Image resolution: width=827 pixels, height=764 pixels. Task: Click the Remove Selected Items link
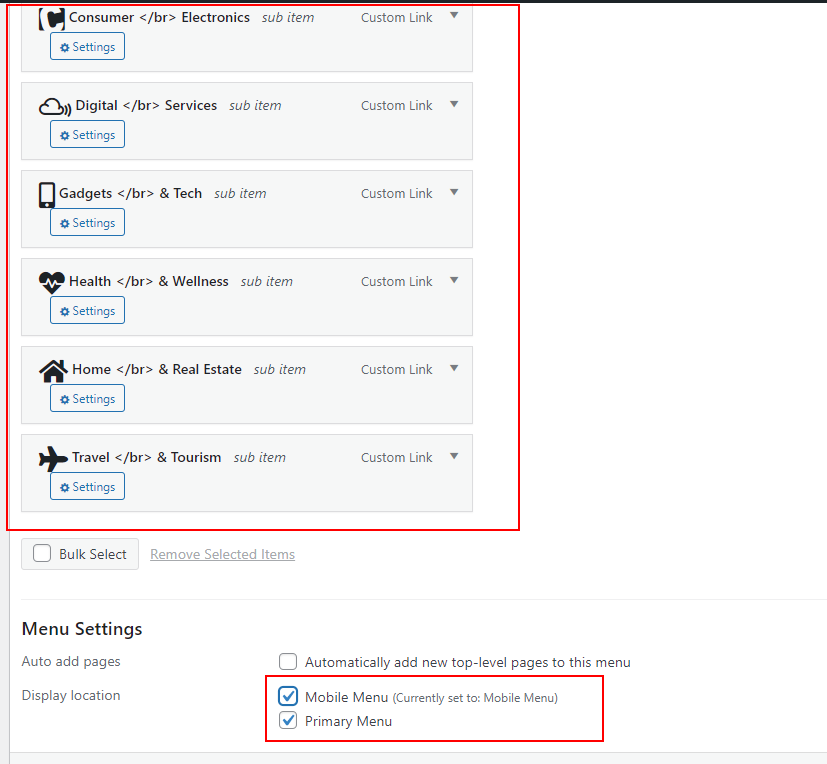(223, 555)
